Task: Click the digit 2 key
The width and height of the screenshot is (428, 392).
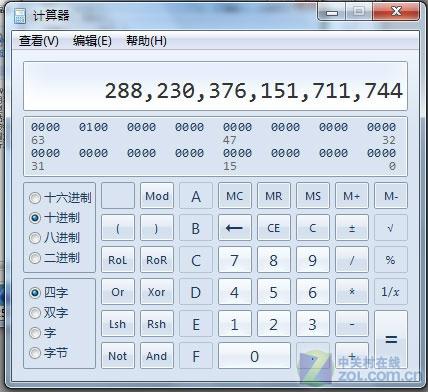Action: click(274, 324)
